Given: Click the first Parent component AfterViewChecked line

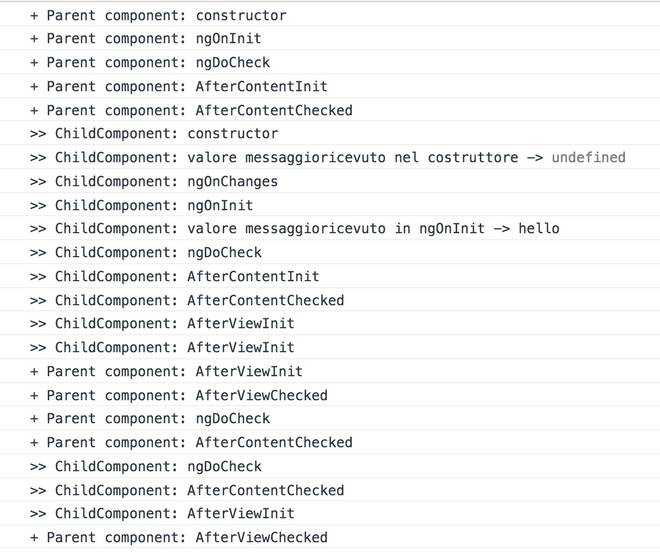Looking at the screenshot, I should pyautogui.click(x=178, y=396).
